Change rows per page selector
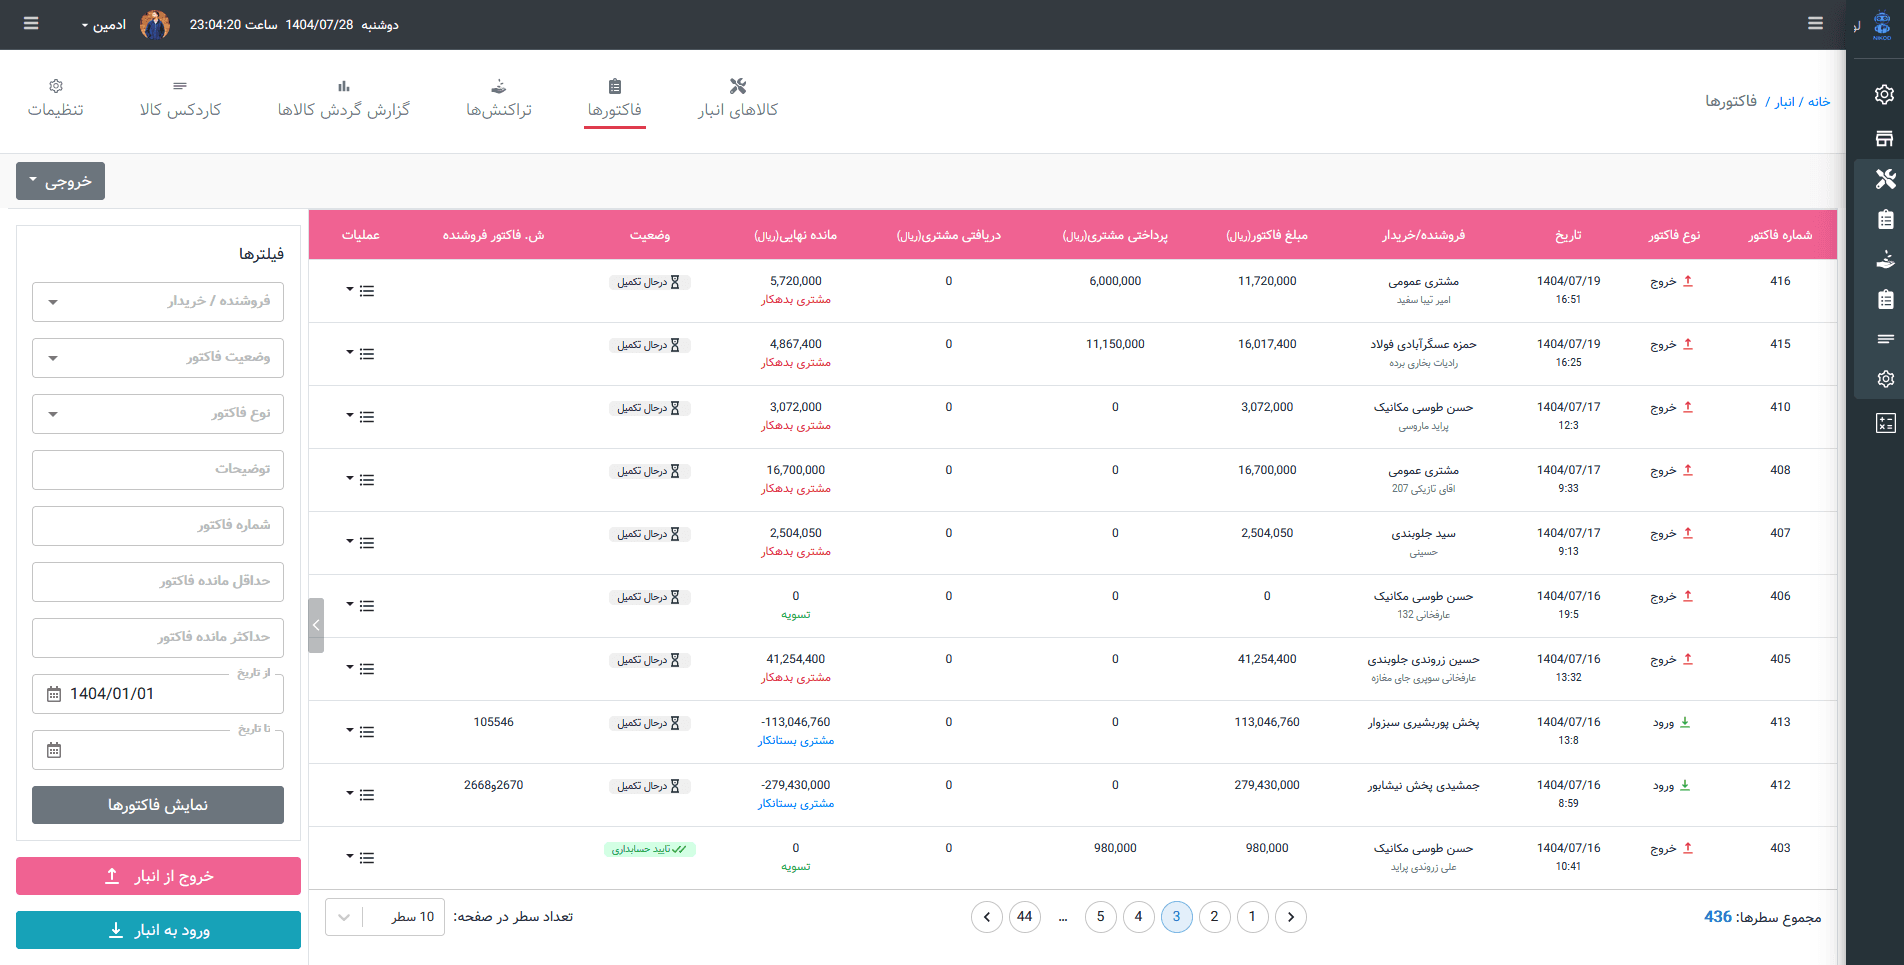The image size is (1904, 965). (385, 917)
